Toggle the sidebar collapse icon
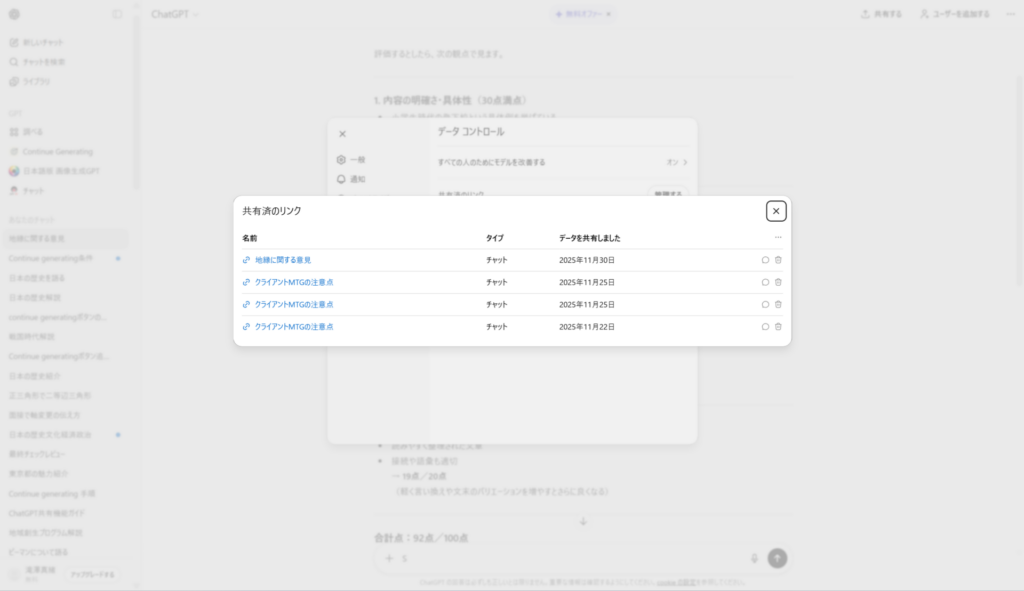This screenshot has width=1024, height=591. (117, 14)
